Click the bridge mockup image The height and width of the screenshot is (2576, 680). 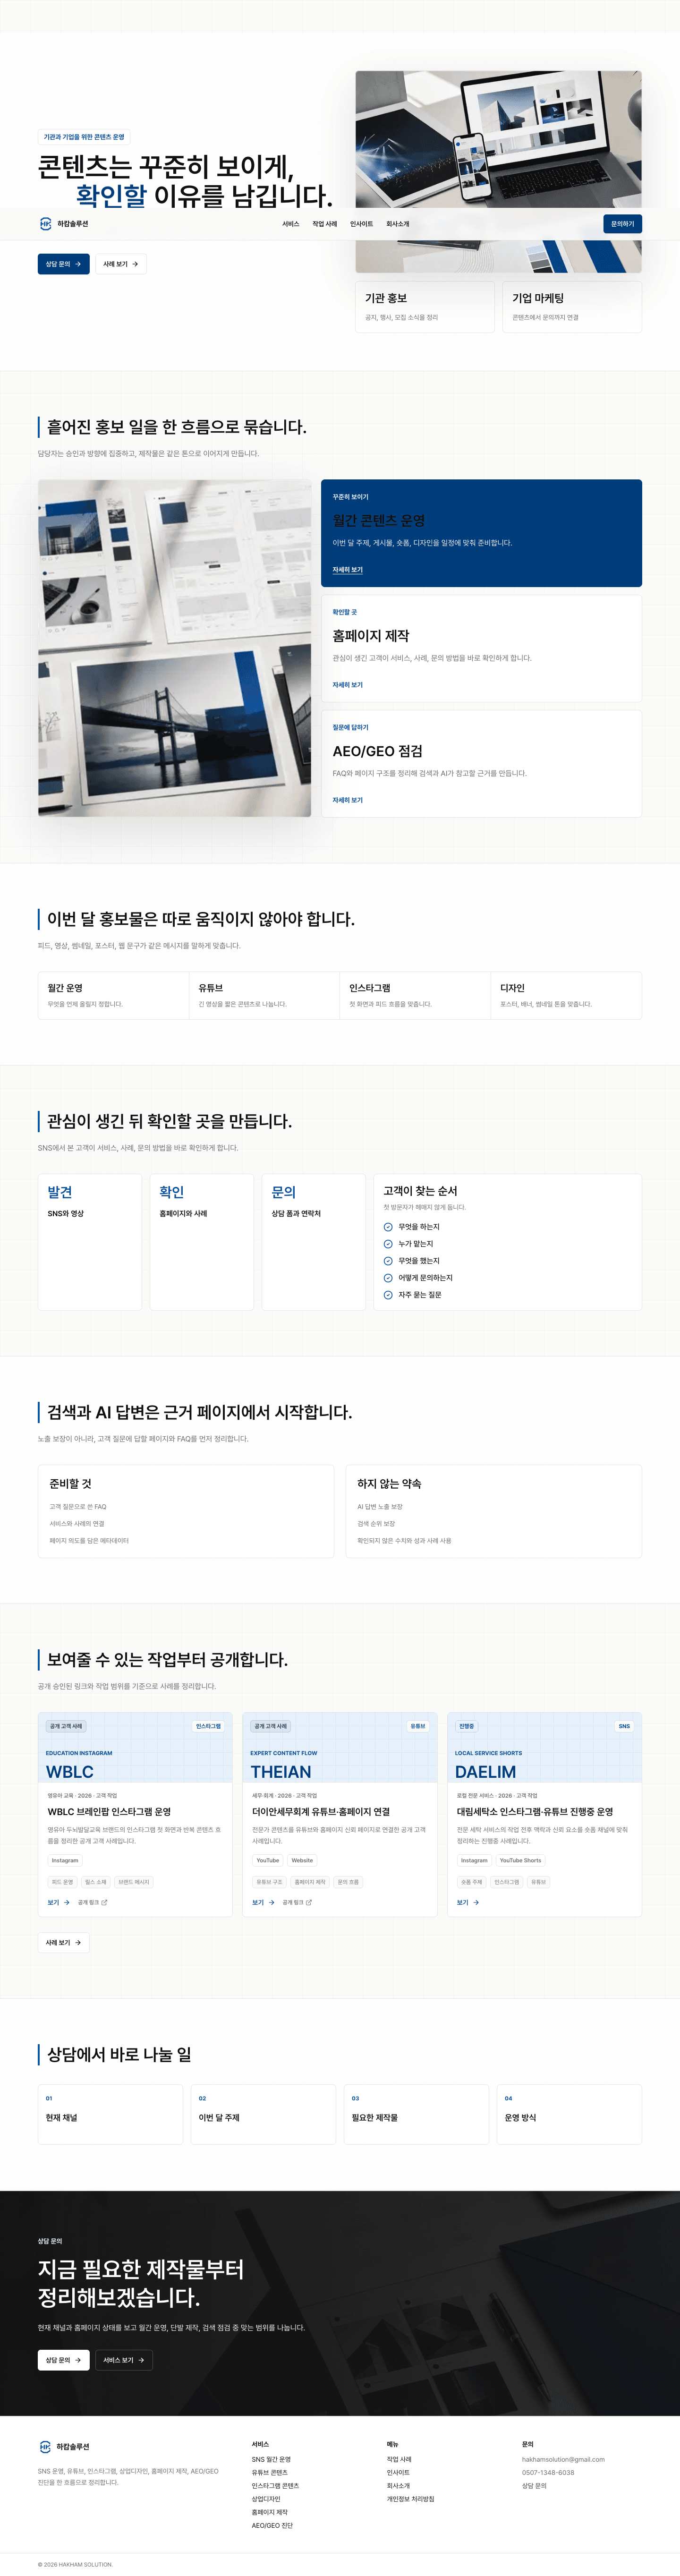(174, 648)
